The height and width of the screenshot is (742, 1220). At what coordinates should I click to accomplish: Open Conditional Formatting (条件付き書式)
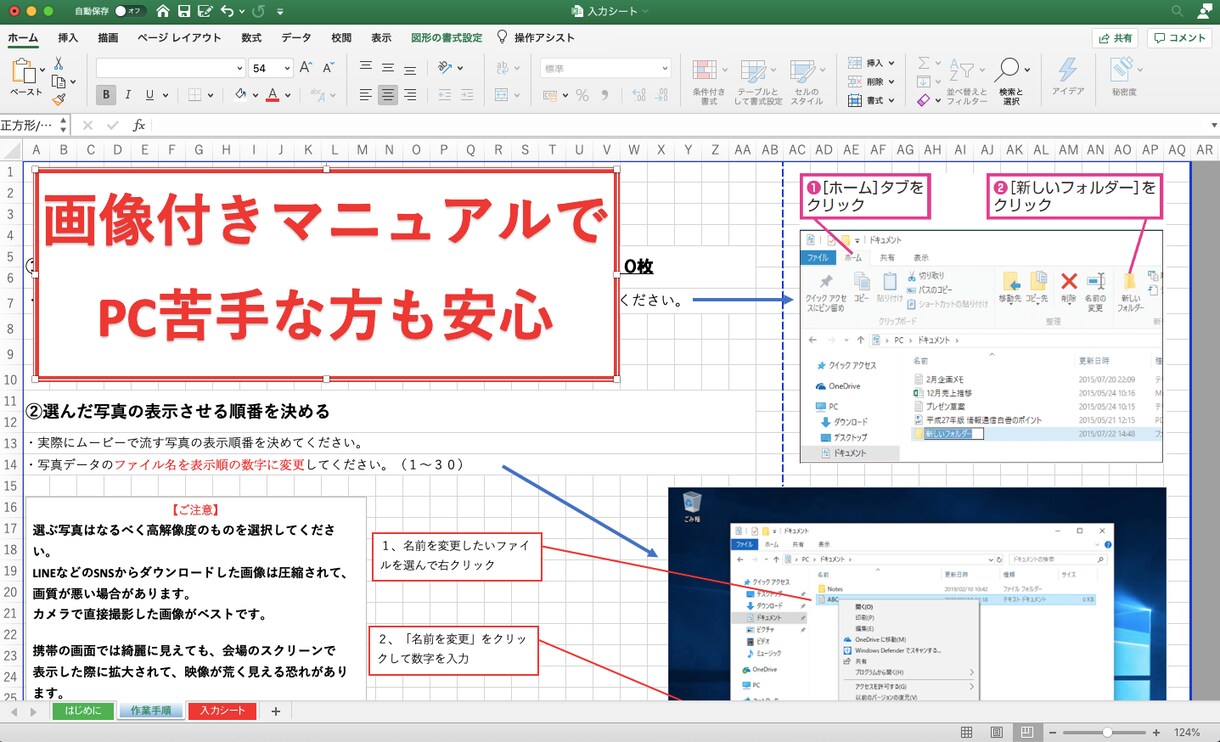(708, 81)
